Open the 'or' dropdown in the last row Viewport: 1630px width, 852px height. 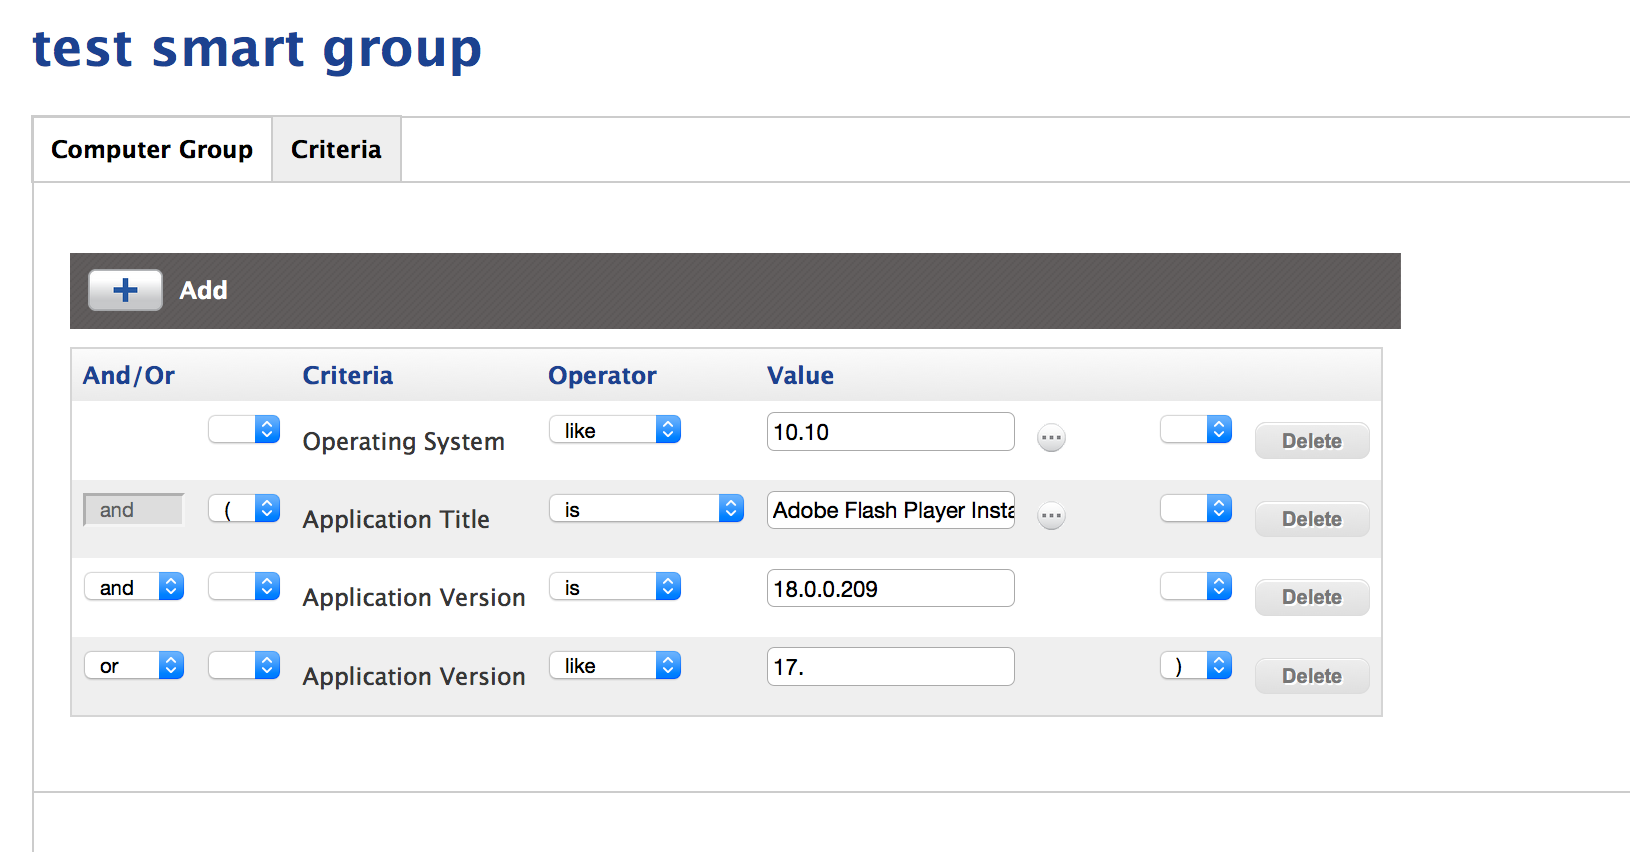click(134, 665)
